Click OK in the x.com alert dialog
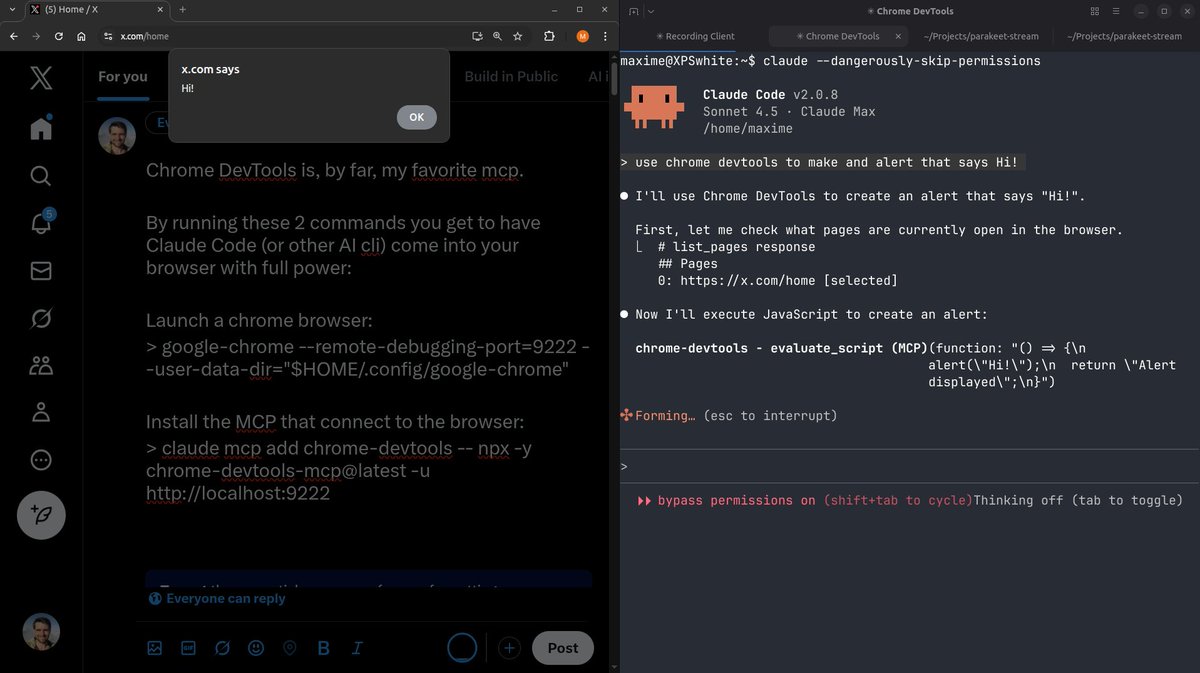Image resolution: width=1200 pixels, height=673 pixels. click(x=416, y=117)
